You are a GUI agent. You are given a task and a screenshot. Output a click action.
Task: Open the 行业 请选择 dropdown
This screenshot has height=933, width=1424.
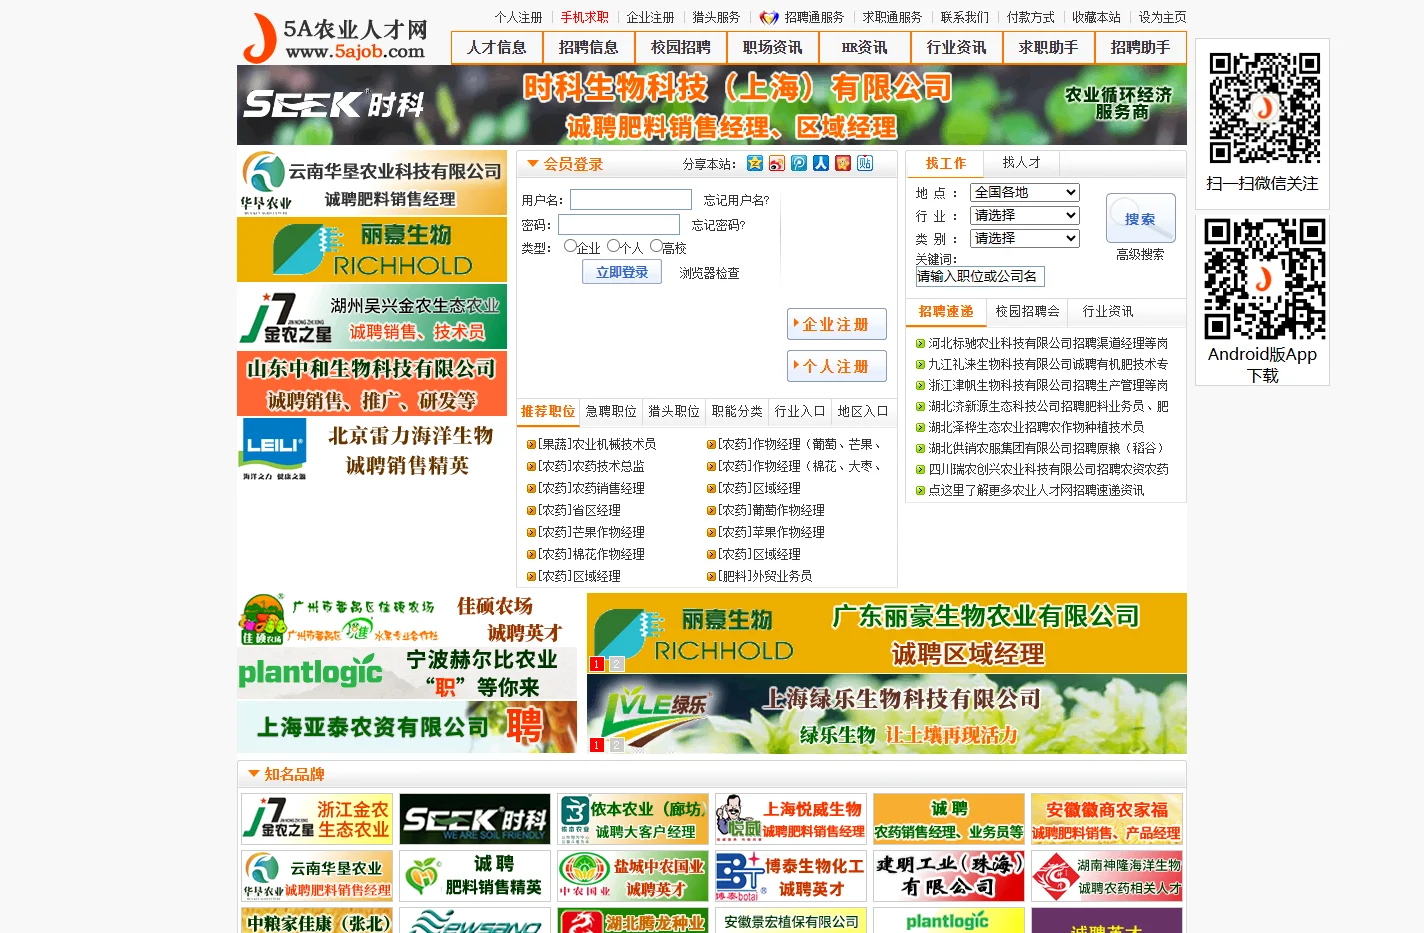point(1025,215)
